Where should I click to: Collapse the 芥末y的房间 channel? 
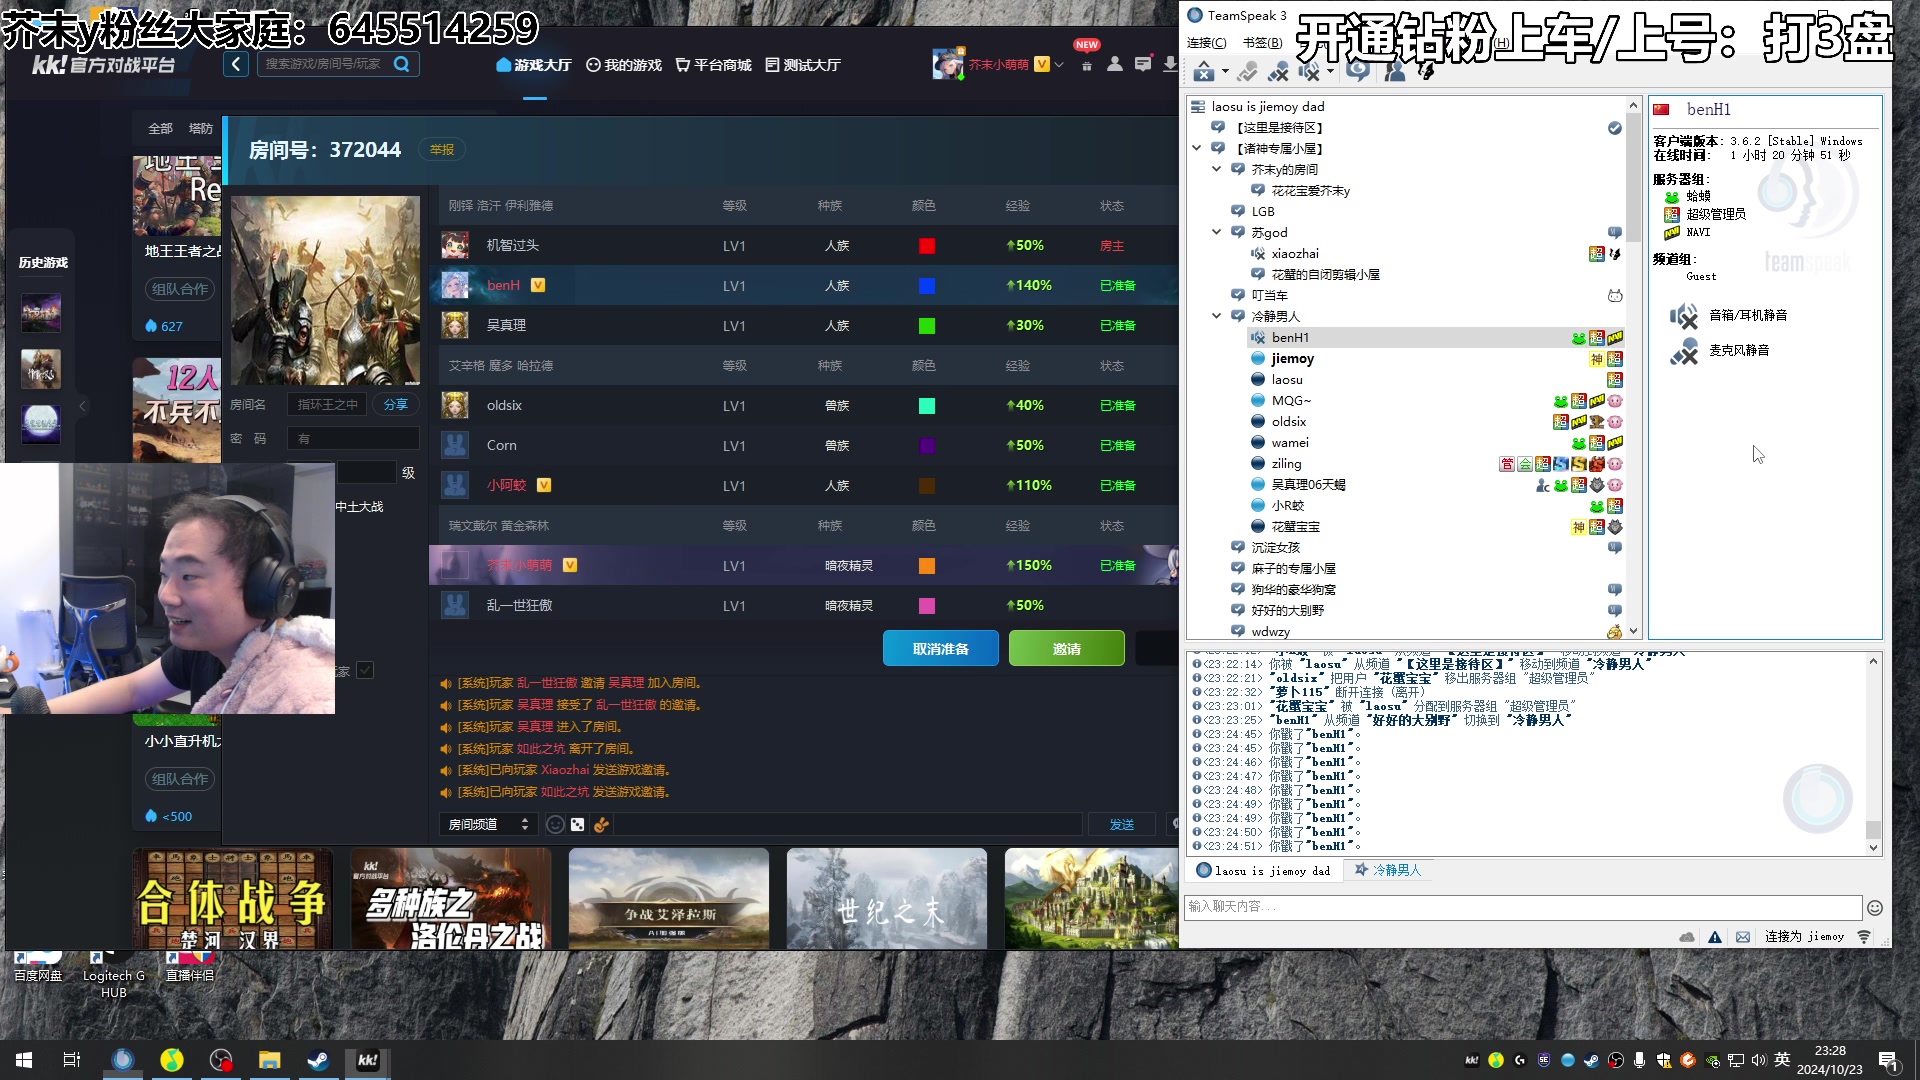[1217, 169]
